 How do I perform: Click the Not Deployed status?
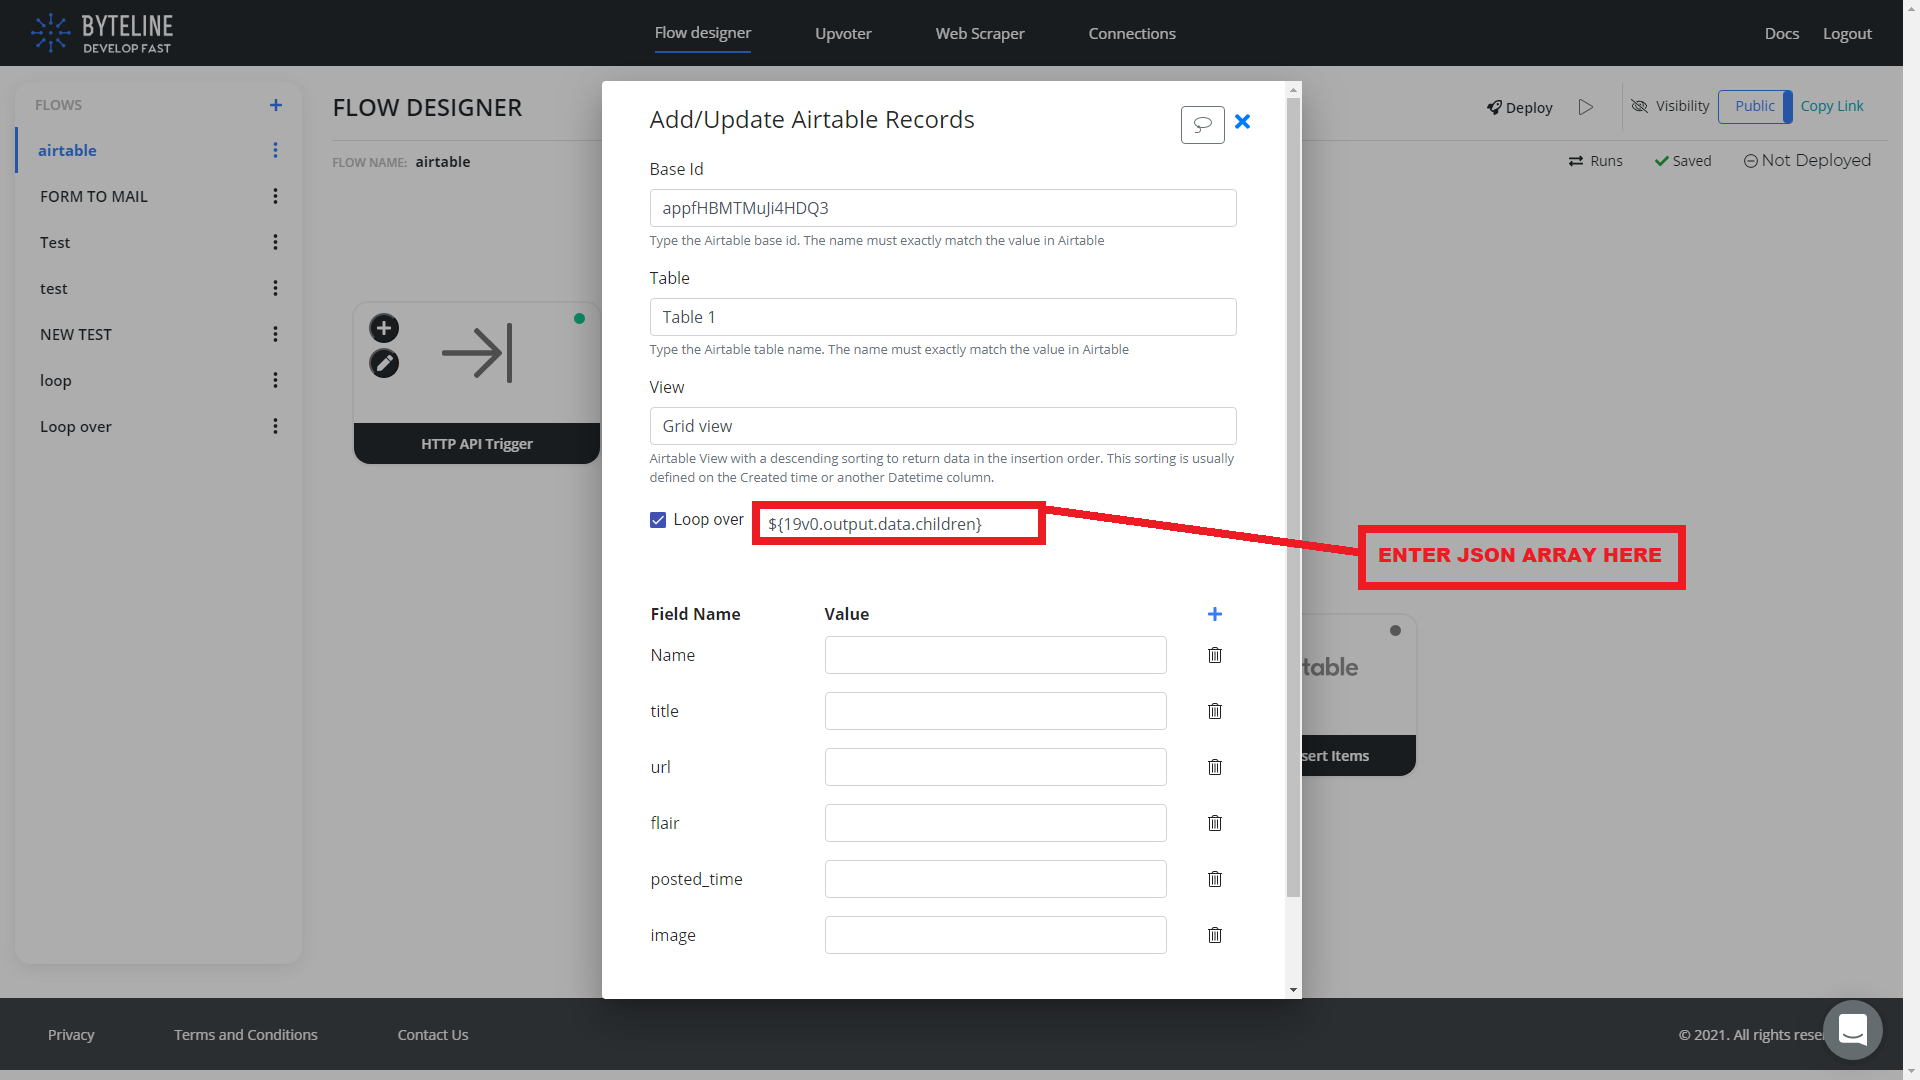click(1807, 160)
